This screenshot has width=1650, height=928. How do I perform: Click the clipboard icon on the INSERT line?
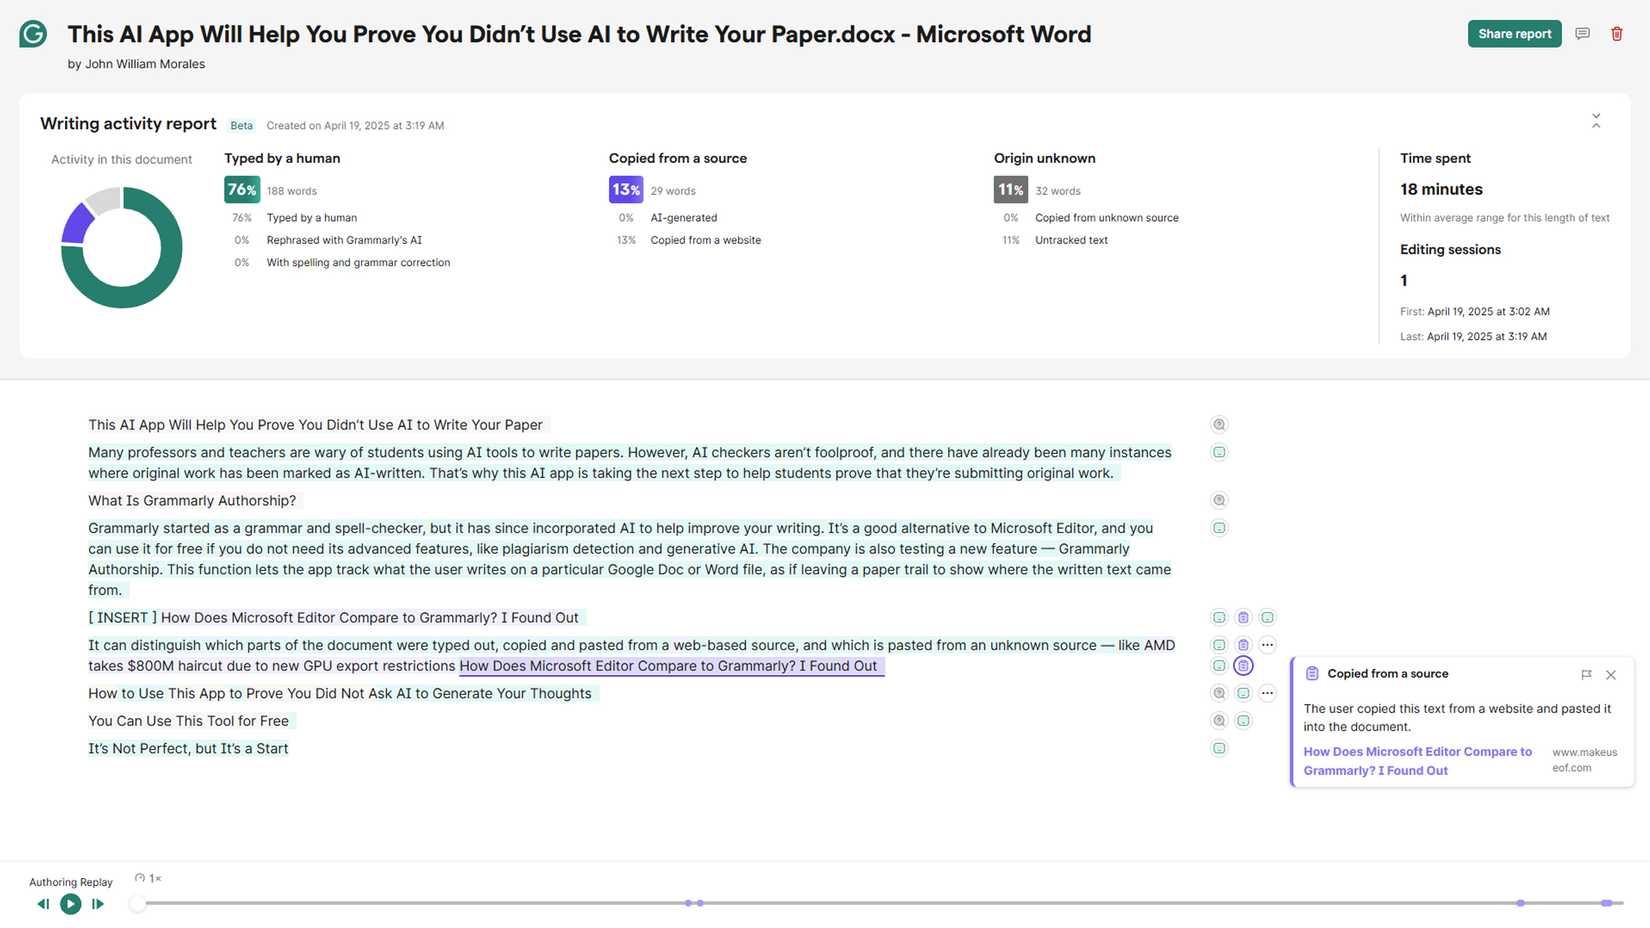[1243, 618]
